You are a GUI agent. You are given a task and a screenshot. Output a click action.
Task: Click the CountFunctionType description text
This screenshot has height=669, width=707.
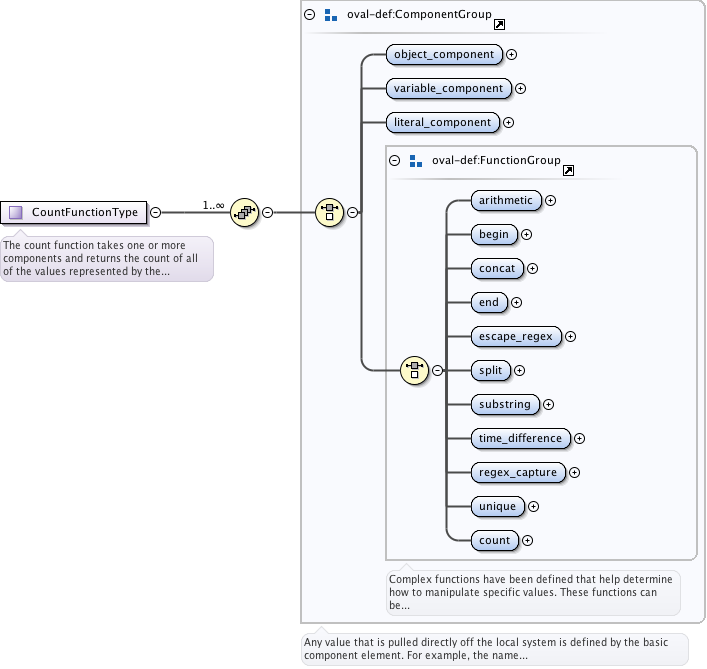click(x=106, y=258)
